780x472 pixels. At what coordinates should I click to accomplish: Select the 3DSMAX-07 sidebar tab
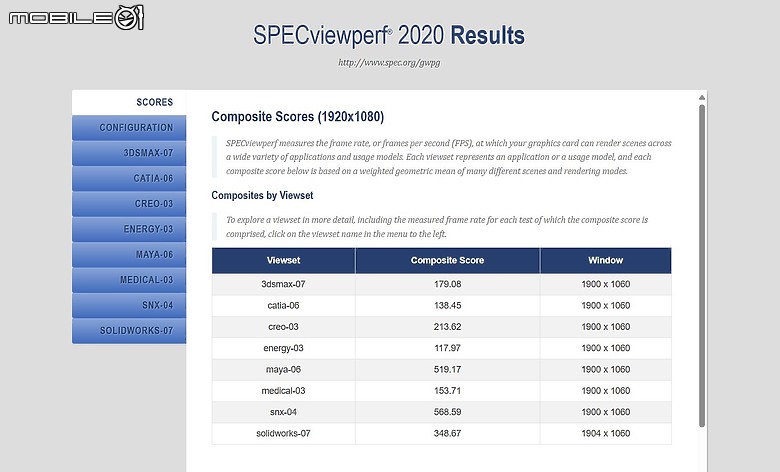129,153
